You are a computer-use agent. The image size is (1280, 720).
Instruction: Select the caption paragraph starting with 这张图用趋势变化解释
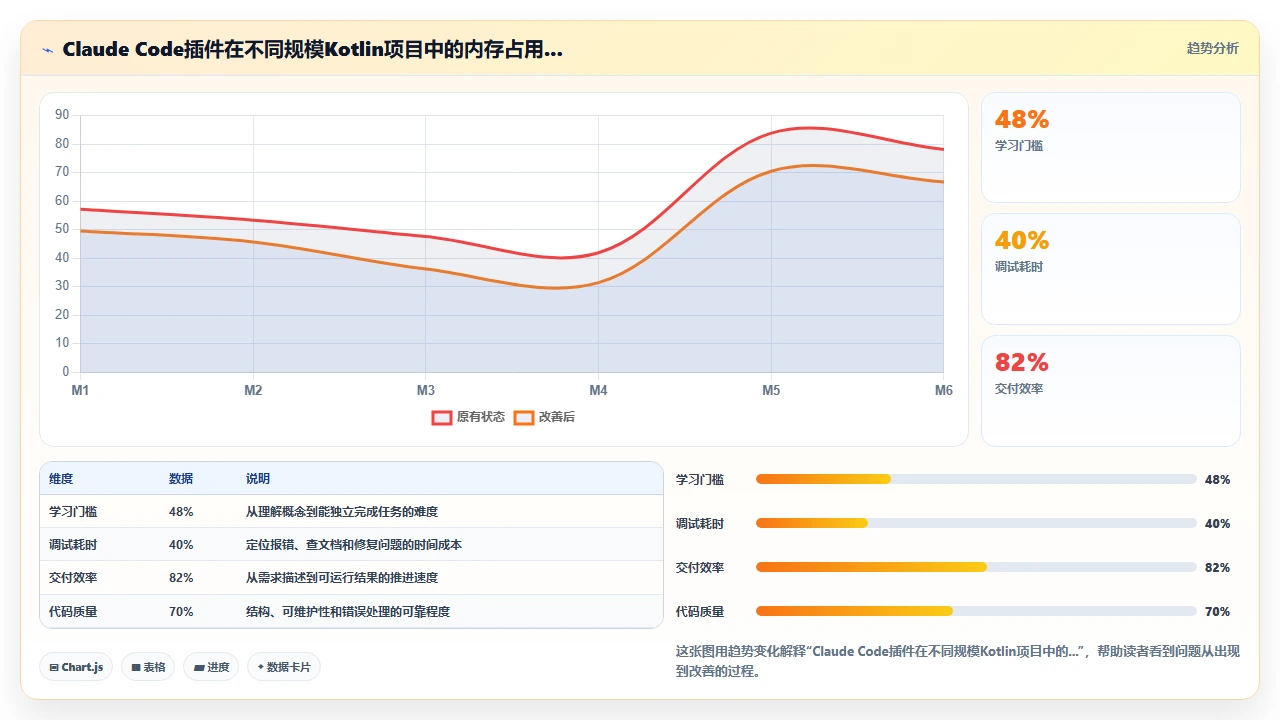coord(958,661)
